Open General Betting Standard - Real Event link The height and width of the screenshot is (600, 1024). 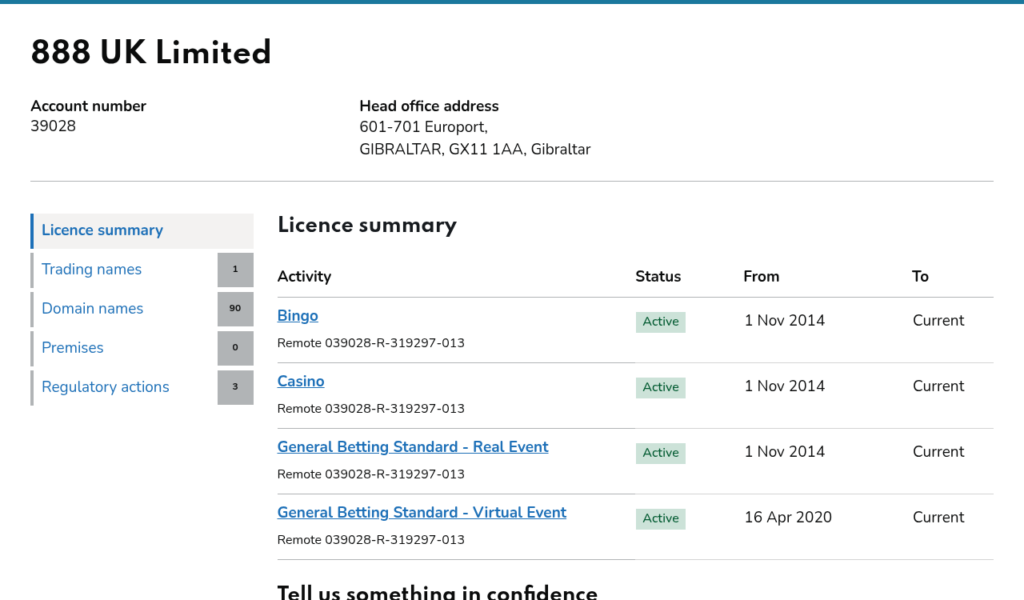pyautogui.click(x=413, y=447)
